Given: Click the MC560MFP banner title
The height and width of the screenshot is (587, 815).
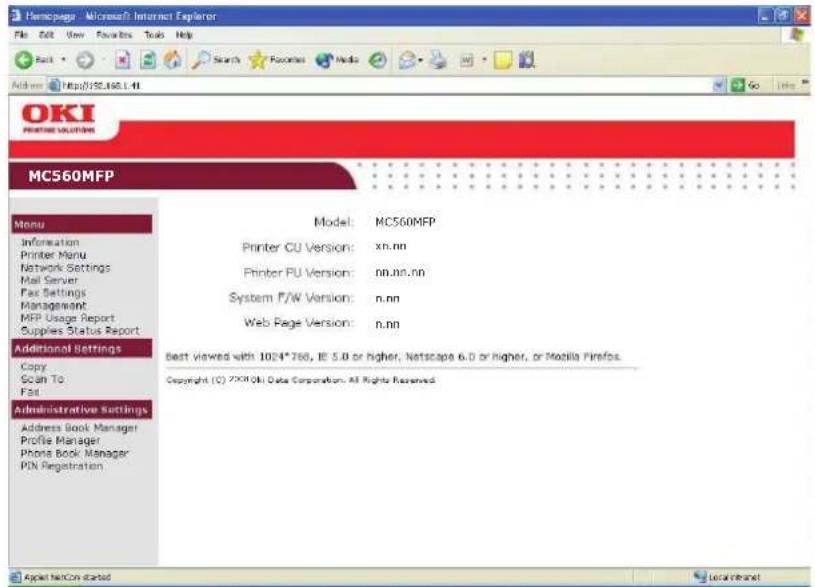Looking at the screenshot, I should pos(71,176).
